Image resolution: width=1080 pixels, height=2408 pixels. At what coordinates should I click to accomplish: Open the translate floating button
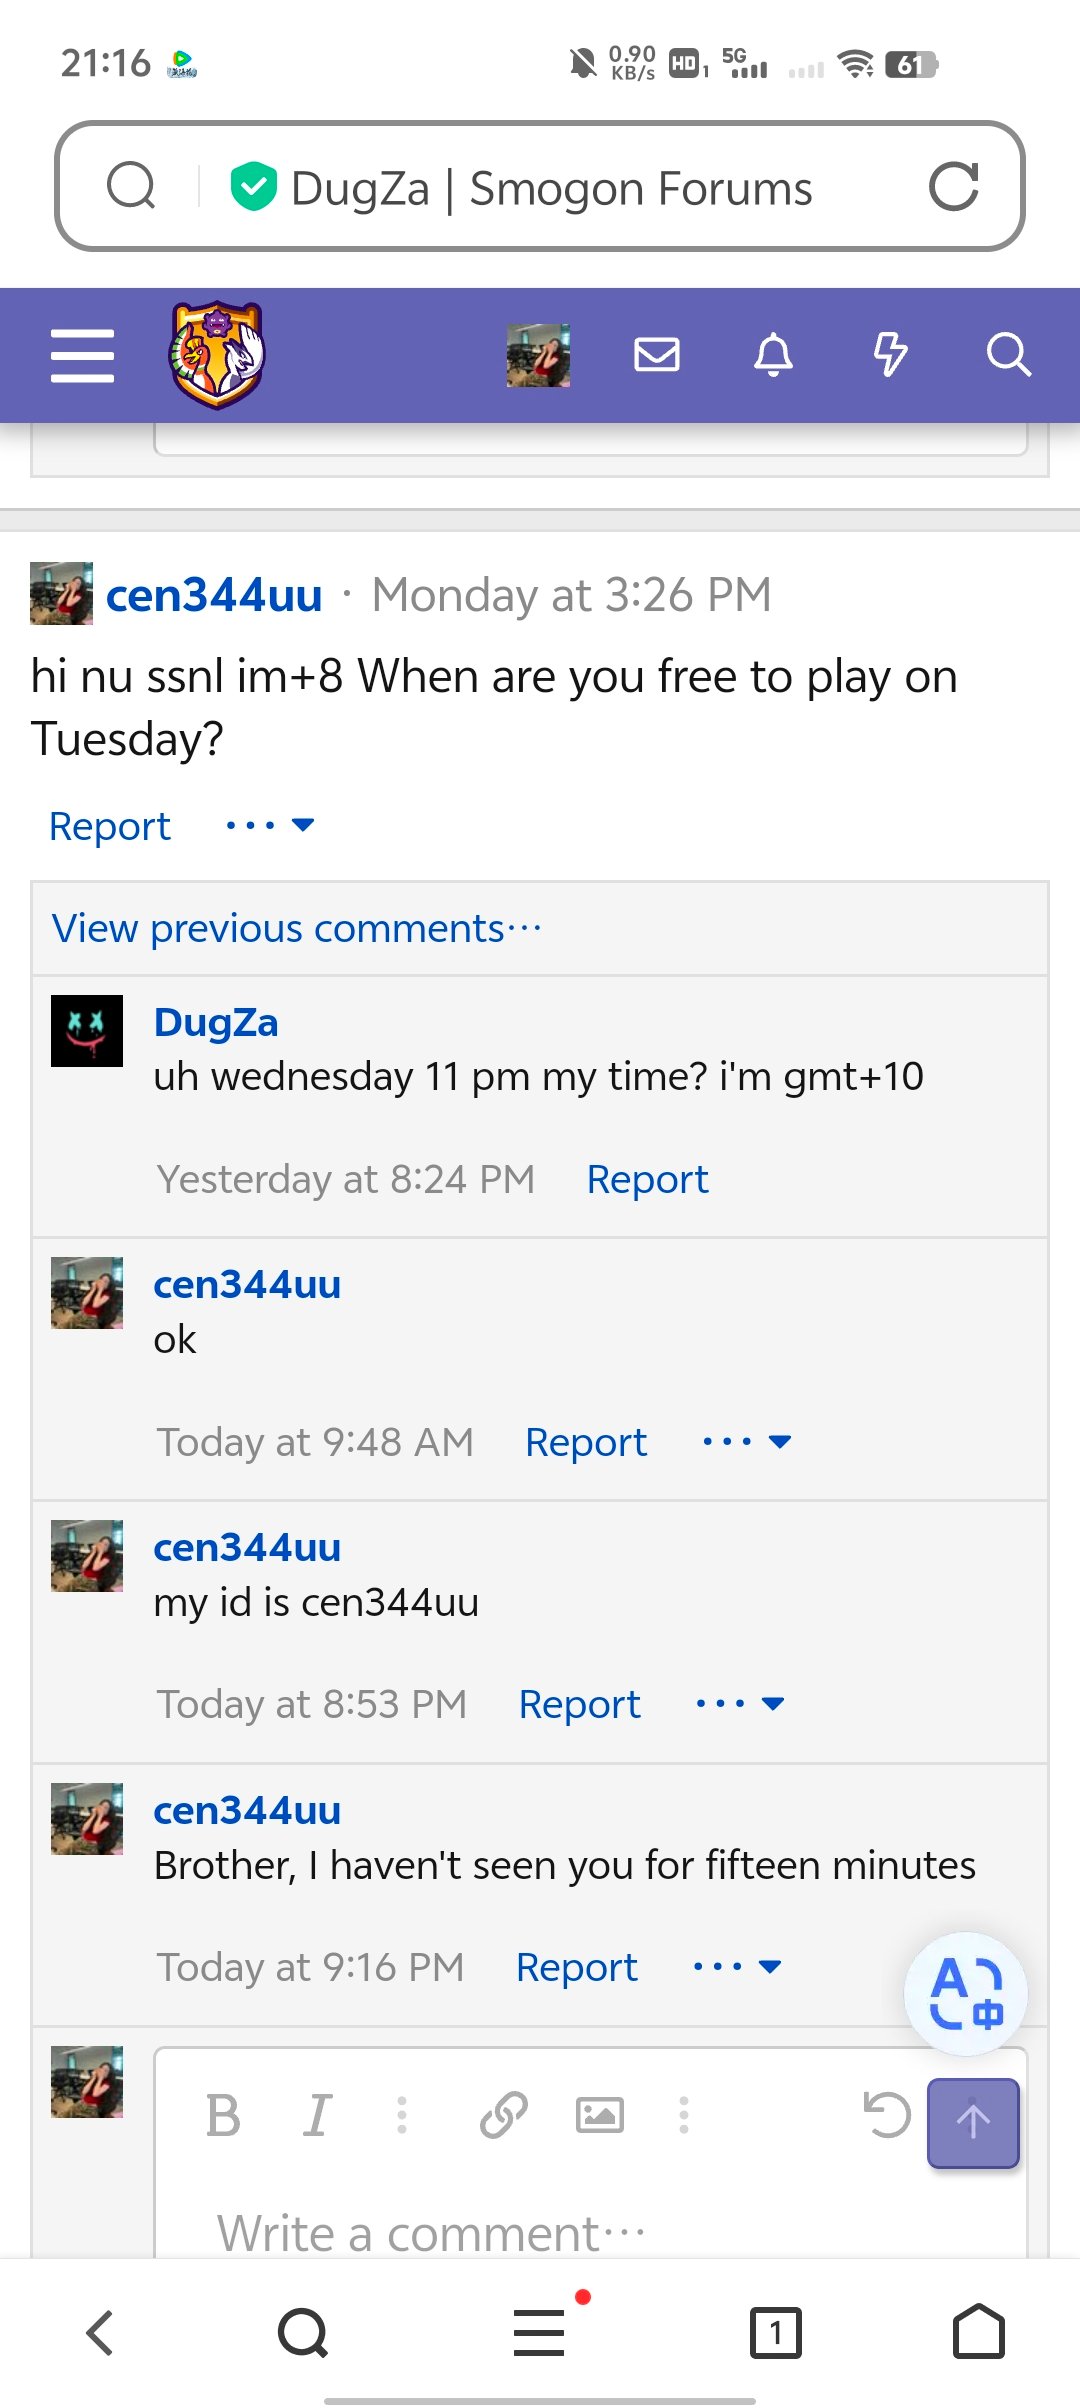click(x=966, y=1993)
